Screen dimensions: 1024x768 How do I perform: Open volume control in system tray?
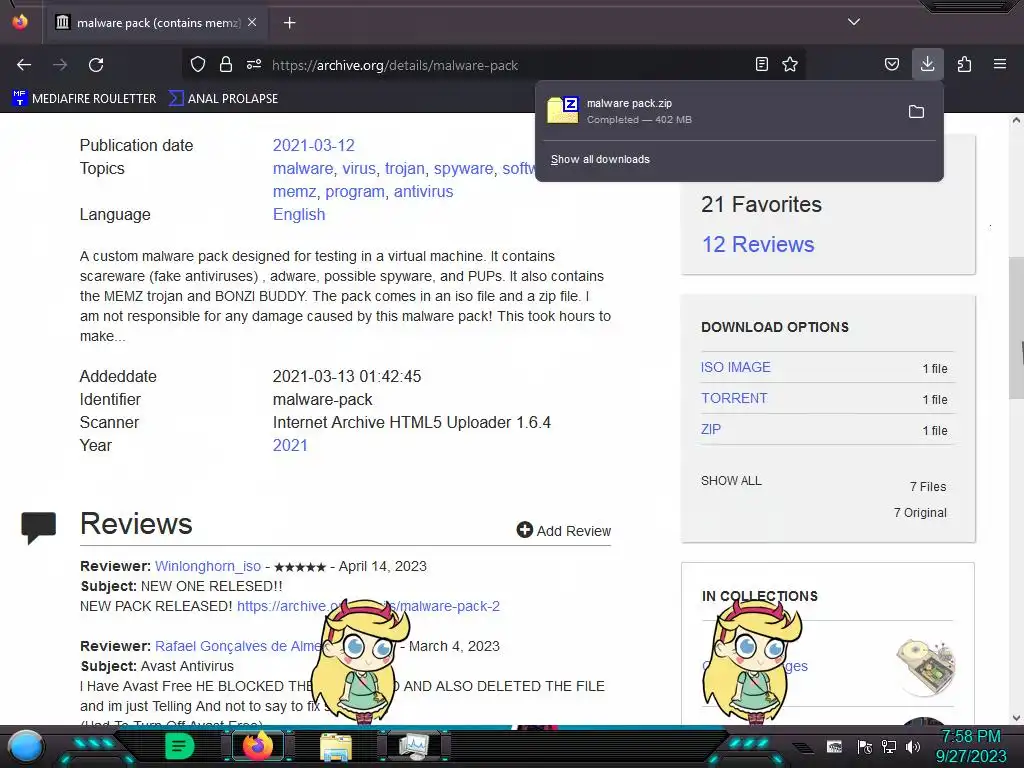coord(913,747)
